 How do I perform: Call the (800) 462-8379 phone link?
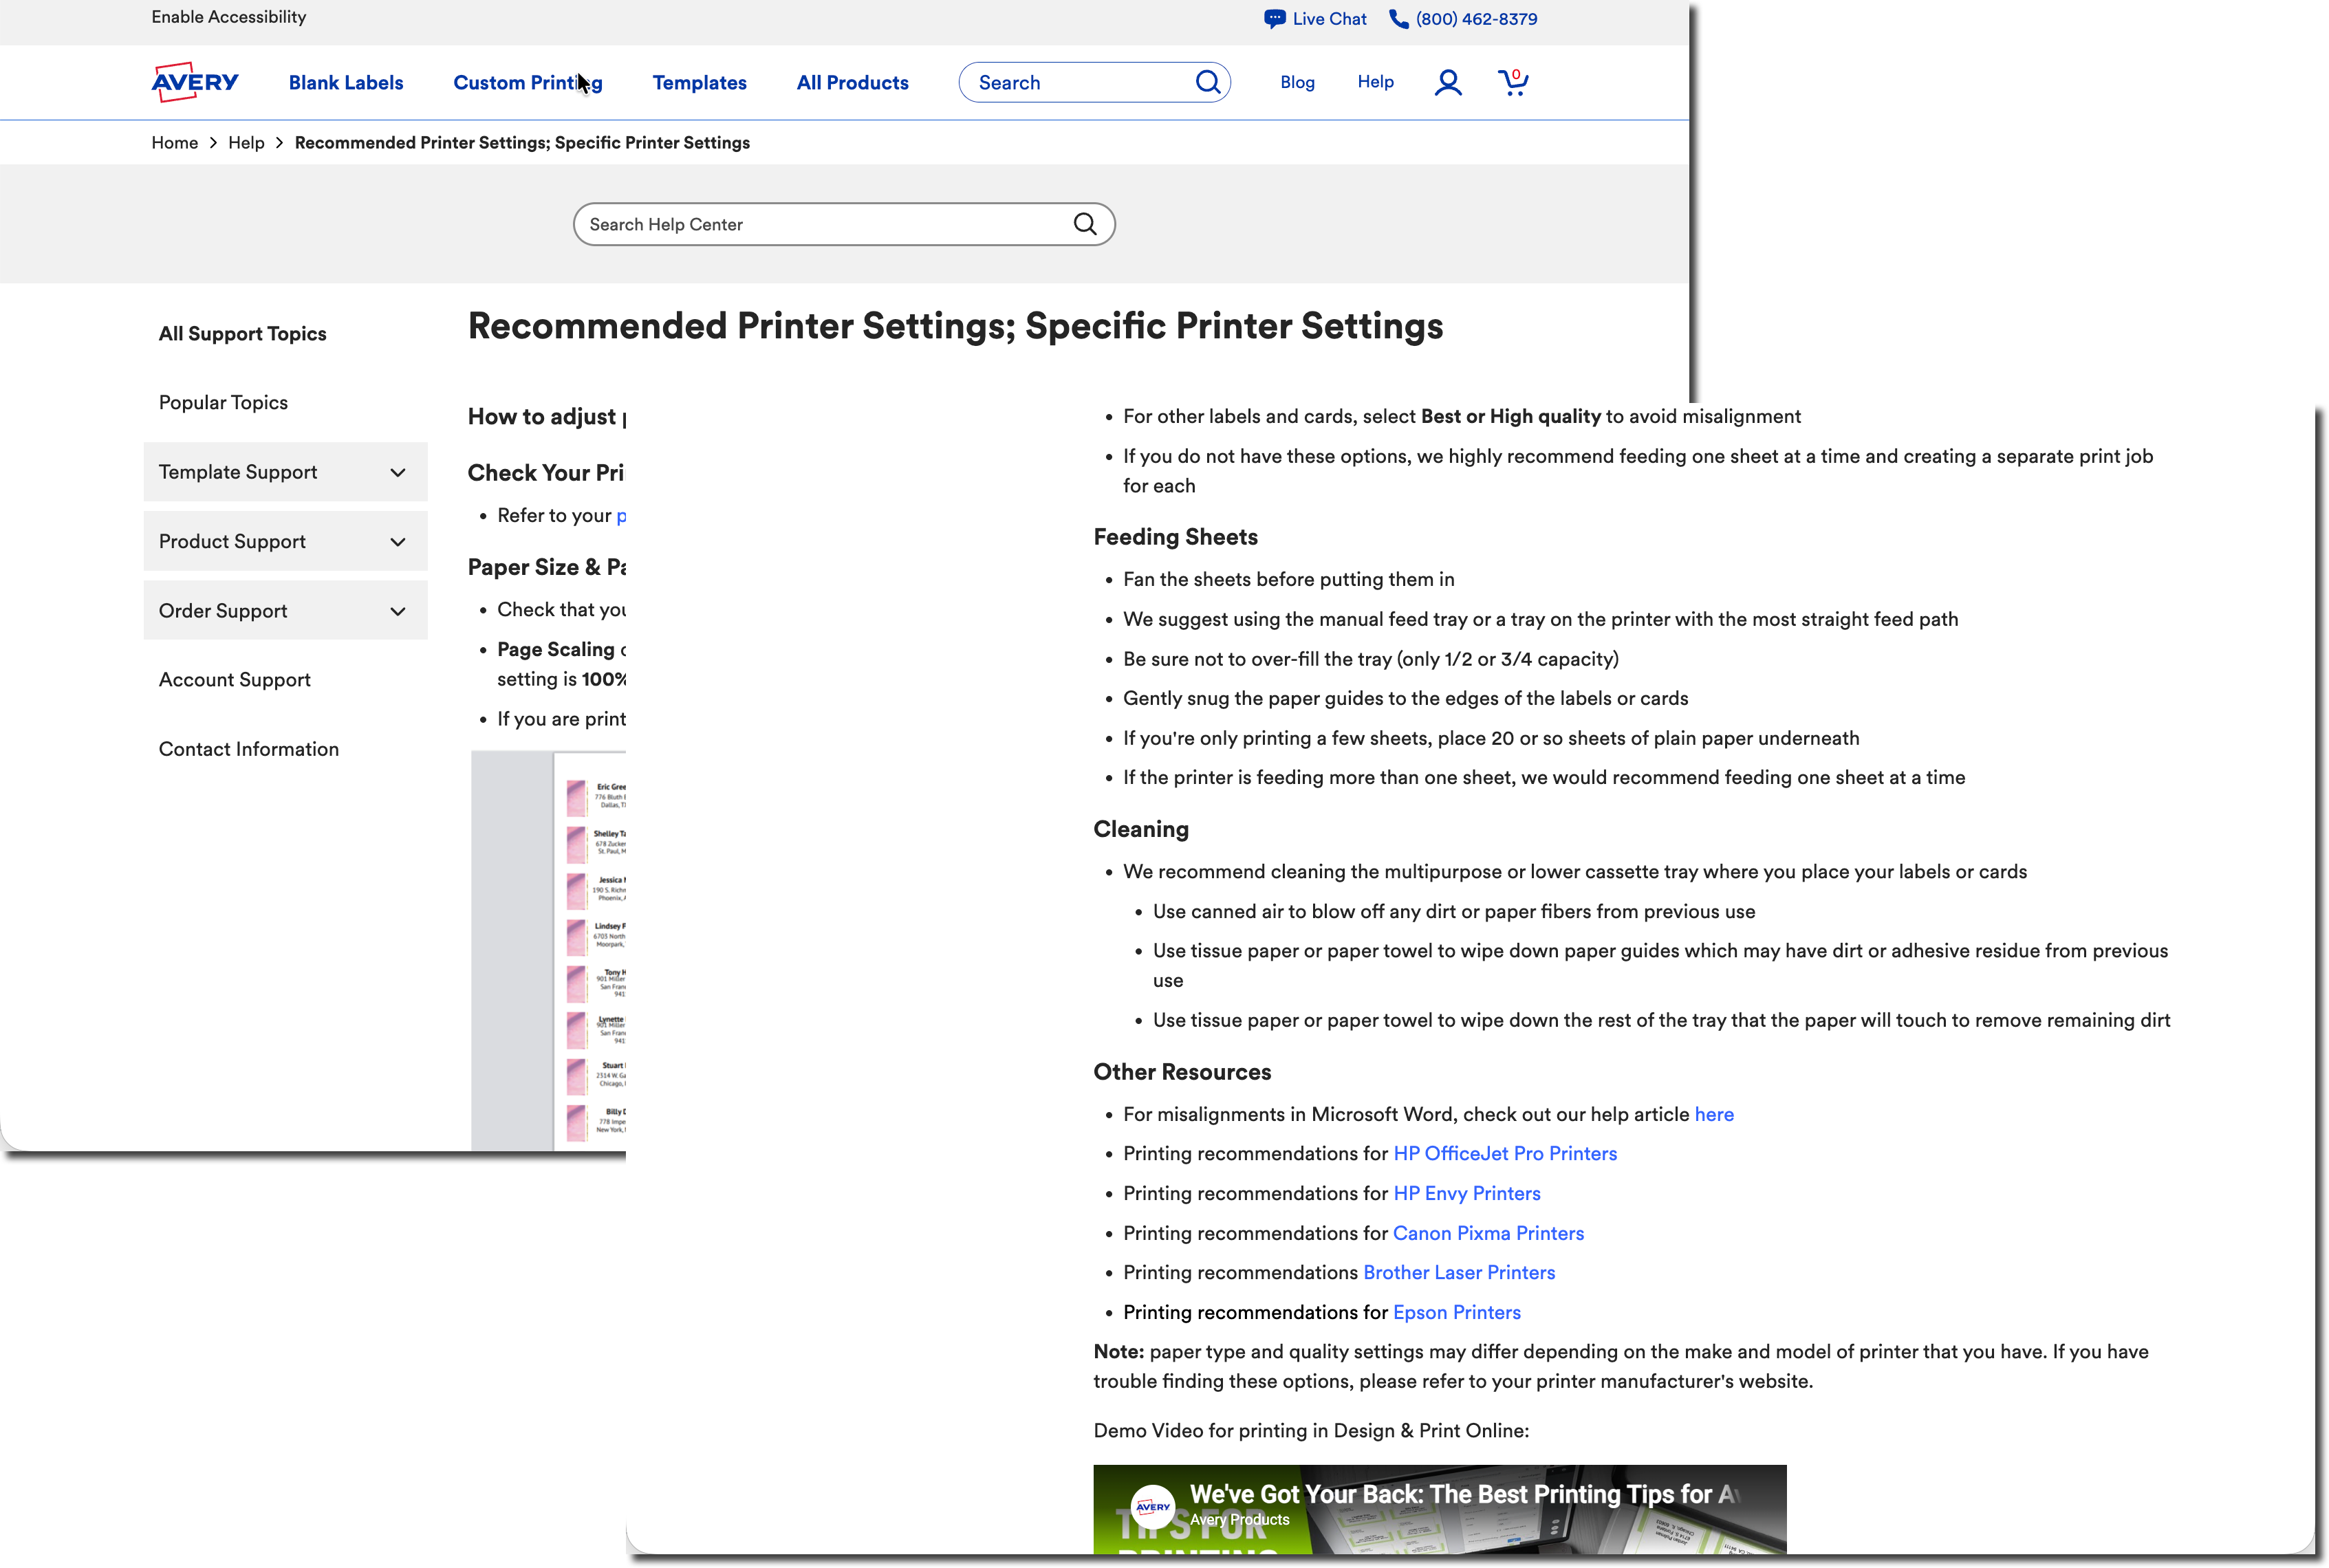click(x=1476, y=19)
